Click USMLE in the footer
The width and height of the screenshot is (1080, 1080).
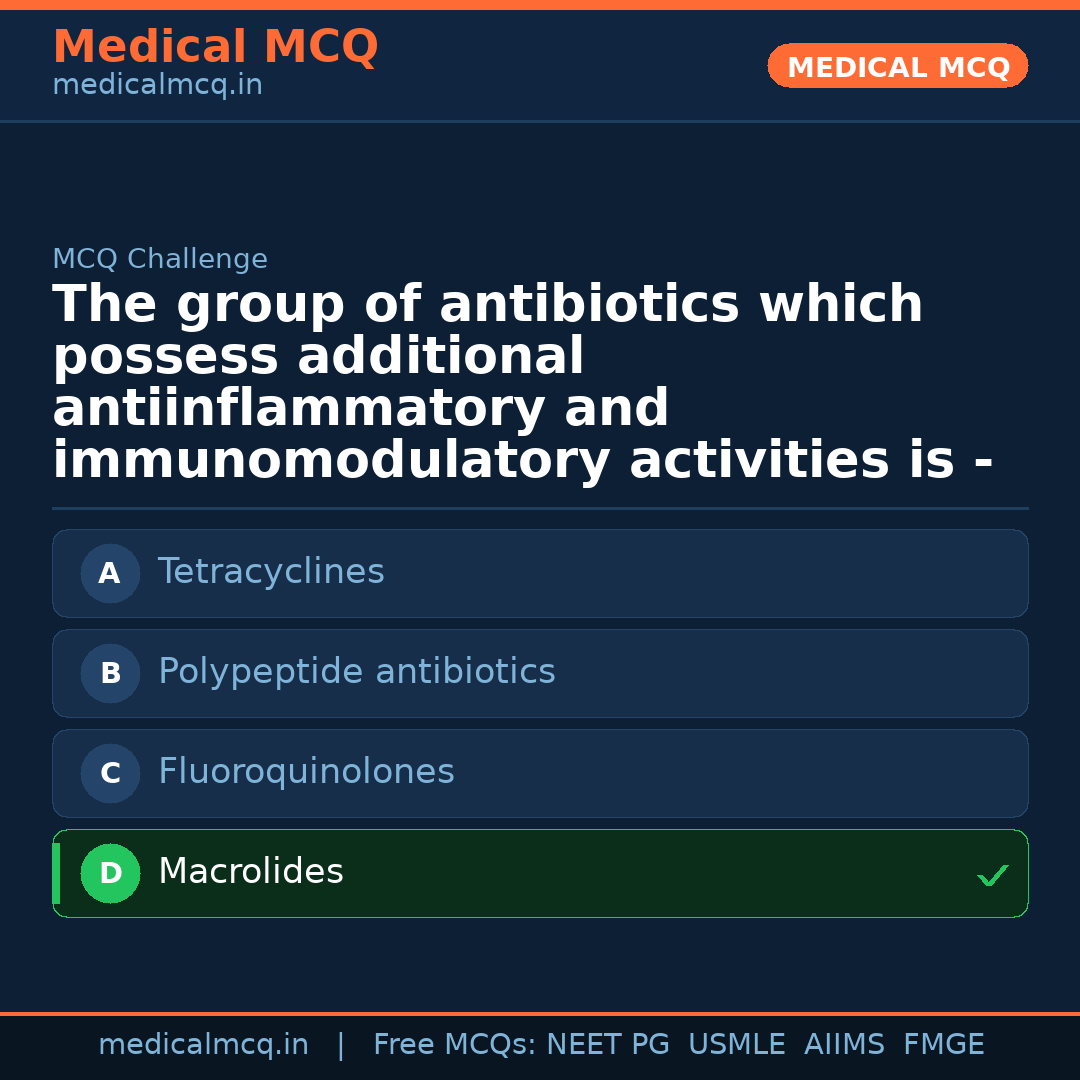pyautogui.click(x=736, y=1045)
